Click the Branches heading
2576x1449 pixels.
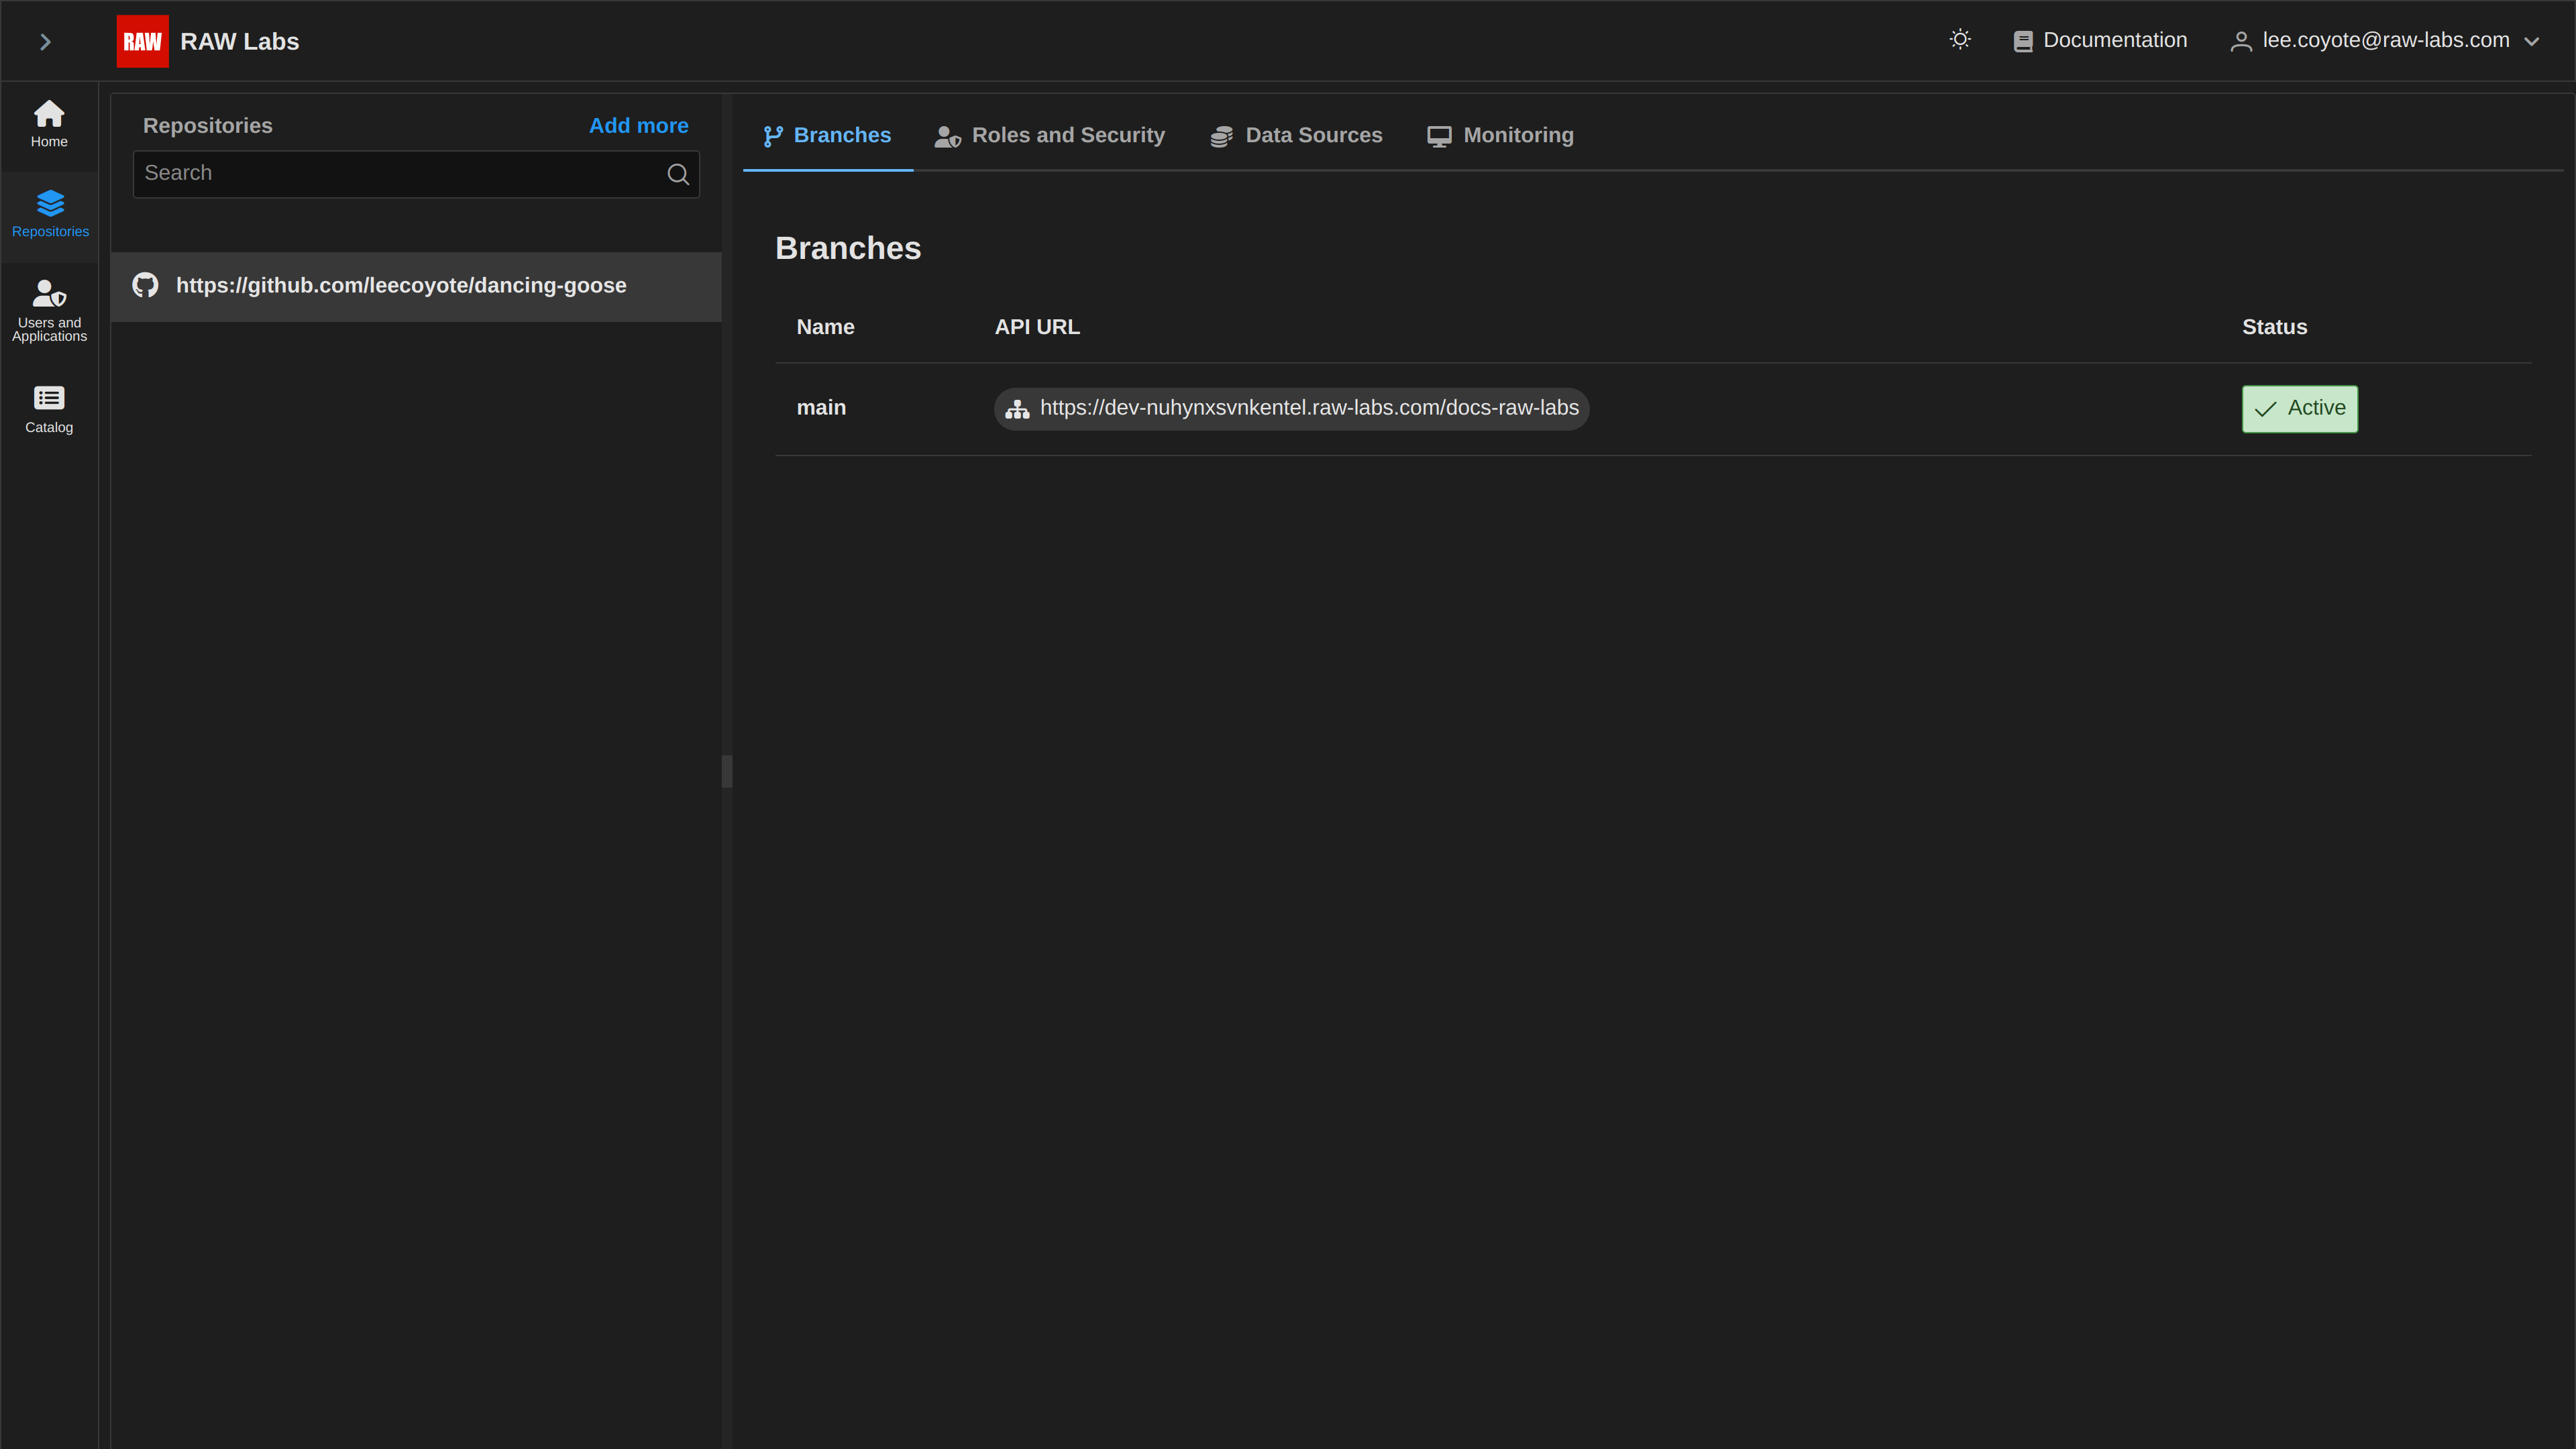(x=848, y=248)
